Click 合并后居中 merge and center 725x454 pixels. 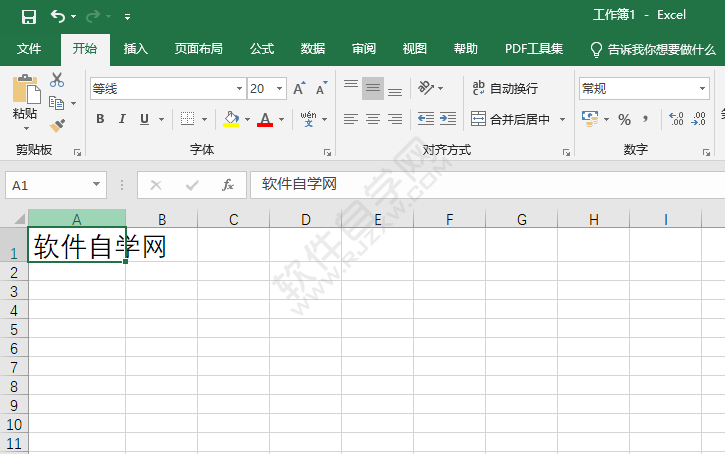[x=510, y=119]
